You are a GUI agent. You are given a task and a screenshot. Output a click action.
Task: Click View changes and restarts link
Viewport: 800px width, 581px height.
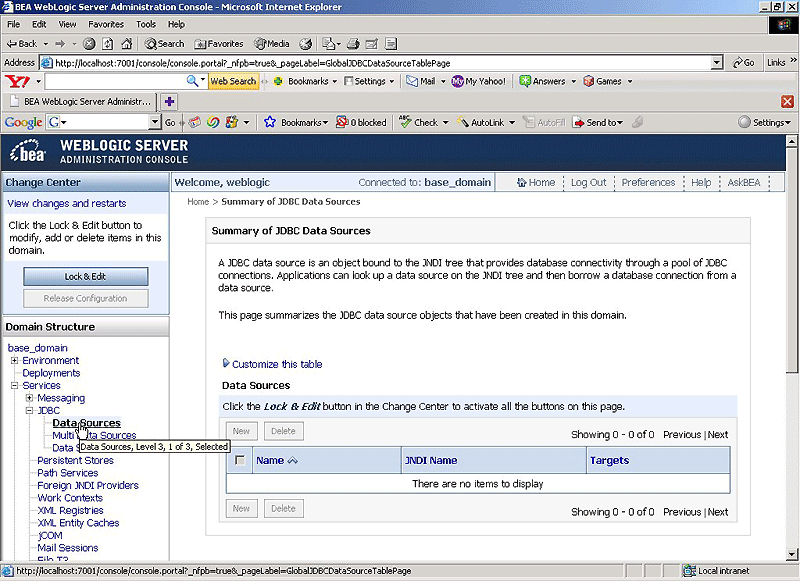67,204
